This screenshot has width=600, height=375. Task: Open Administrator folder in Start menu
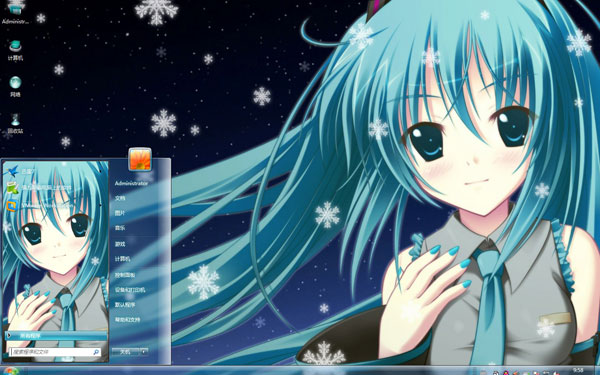(x=131, y=183)
